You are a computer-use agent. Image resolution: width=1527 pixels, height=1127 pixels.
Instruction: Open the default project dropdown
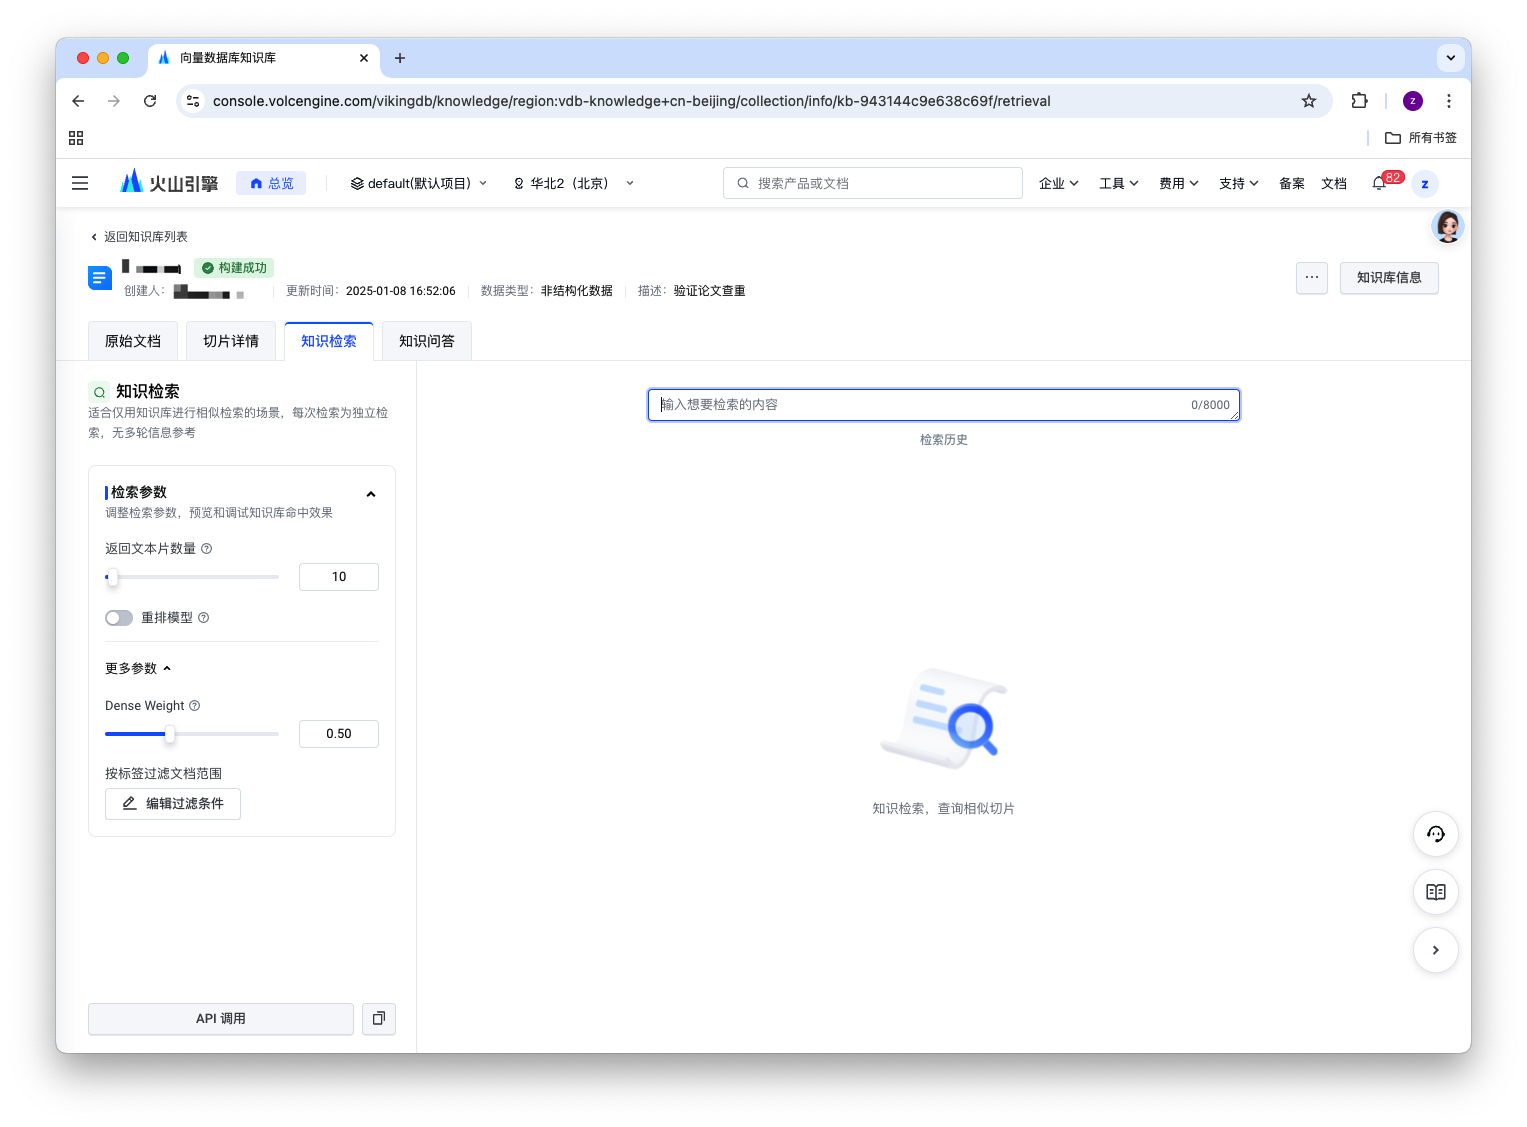(x=419, y=183)
